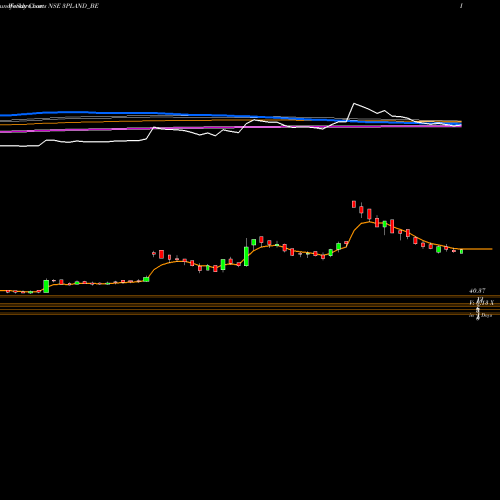Click the "Days" label at right edge
Screen dimensions: 500x500
486,315
